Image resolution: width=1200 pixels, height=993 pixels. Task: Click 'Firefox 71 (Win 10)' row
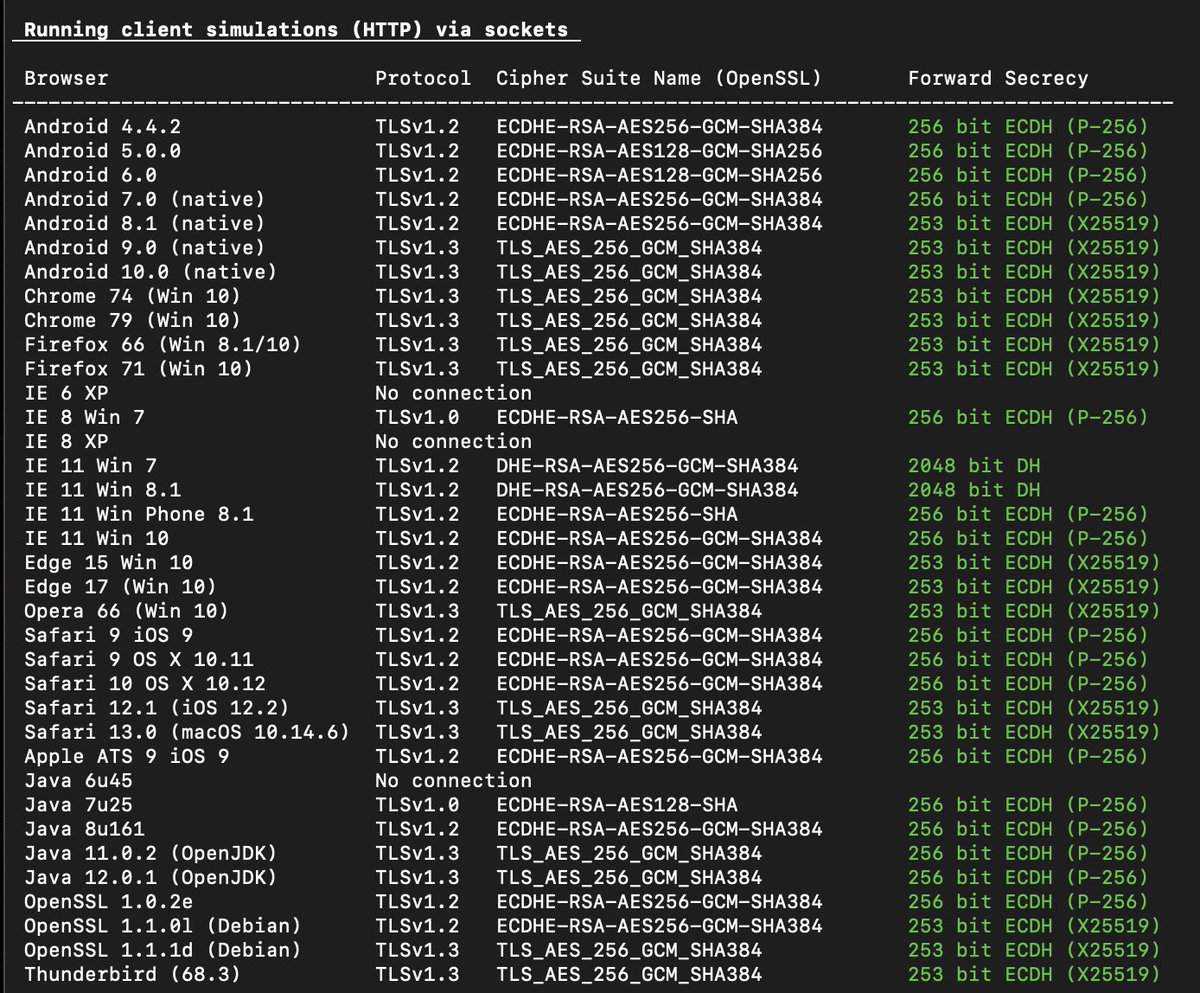click(139, 369)
